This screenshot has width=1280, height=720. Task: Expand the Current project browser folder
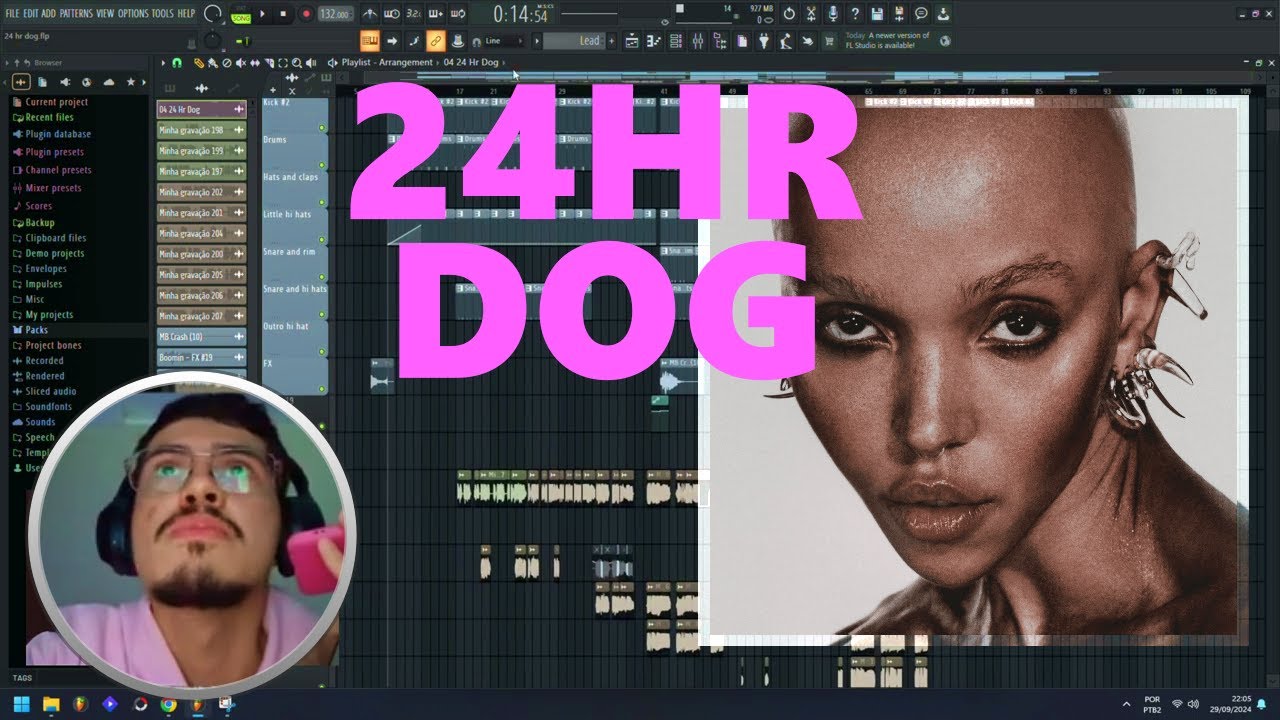(x=56, y=102)
